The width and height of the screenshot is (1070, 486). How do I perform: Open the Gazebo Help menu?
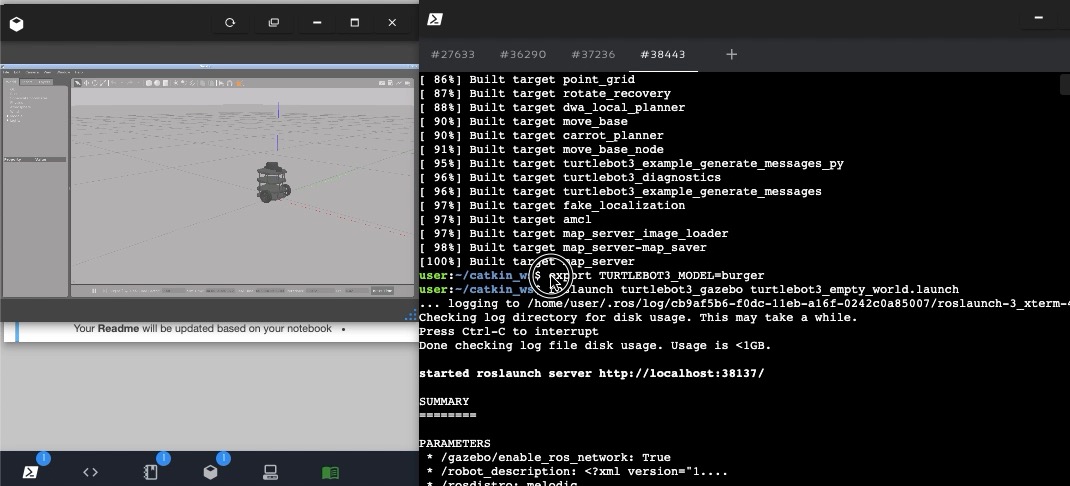[78, 72]
